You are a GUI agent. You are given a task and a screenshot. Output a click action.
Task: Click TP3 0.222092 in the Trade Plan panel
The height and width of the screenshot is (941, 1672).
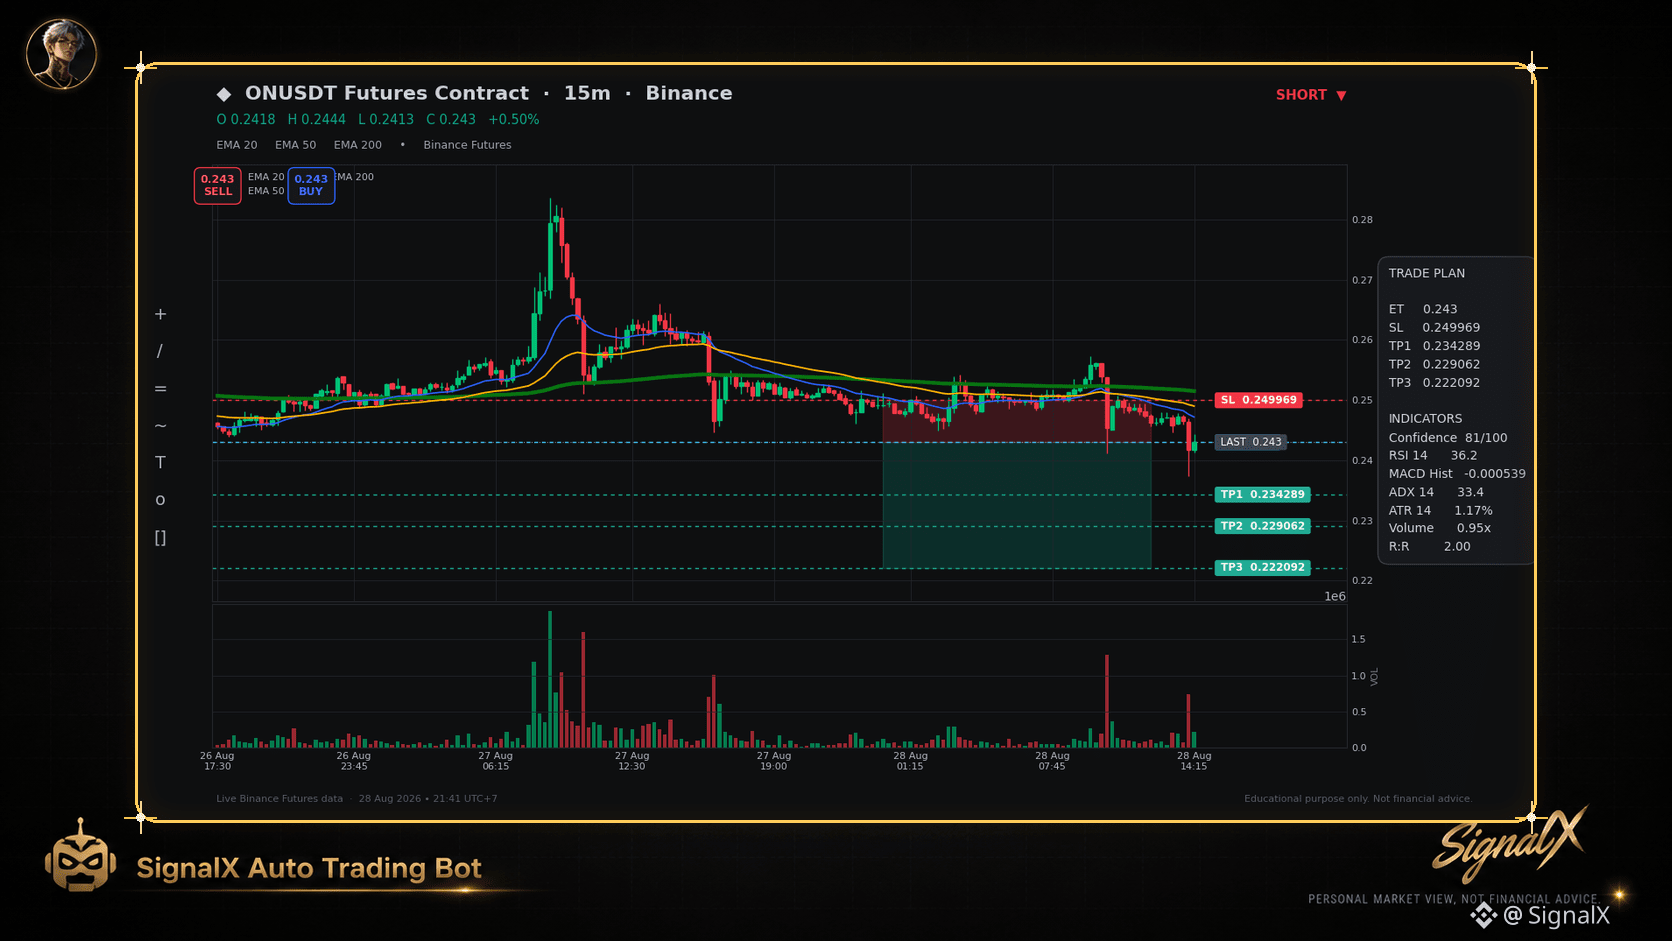1434,383
